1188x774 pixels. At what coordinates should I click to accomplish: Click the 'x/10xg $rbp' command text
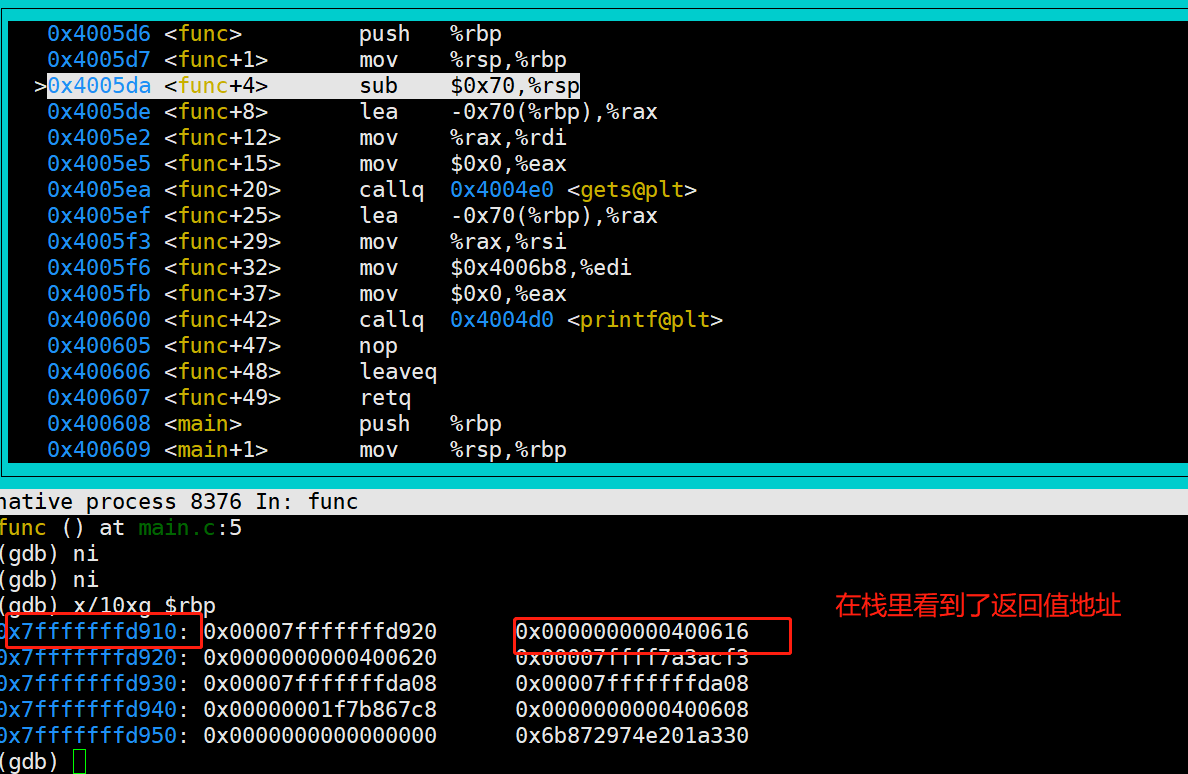coord(144,605)
